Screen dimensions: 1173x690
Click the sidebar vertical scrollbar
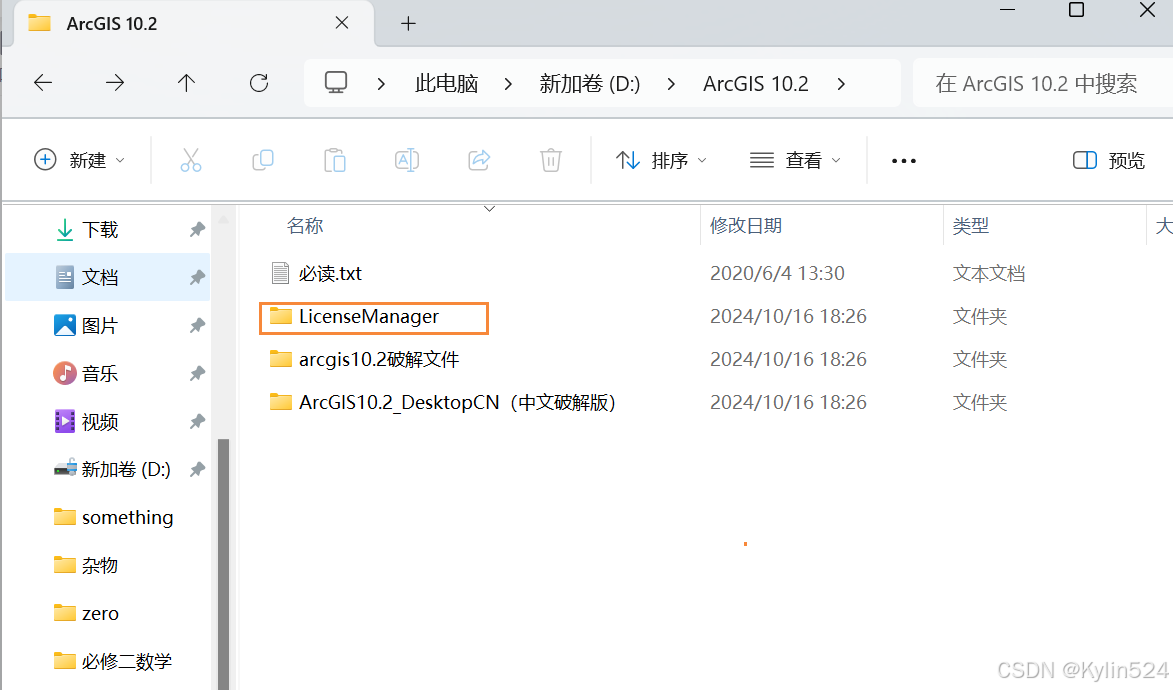223,564
